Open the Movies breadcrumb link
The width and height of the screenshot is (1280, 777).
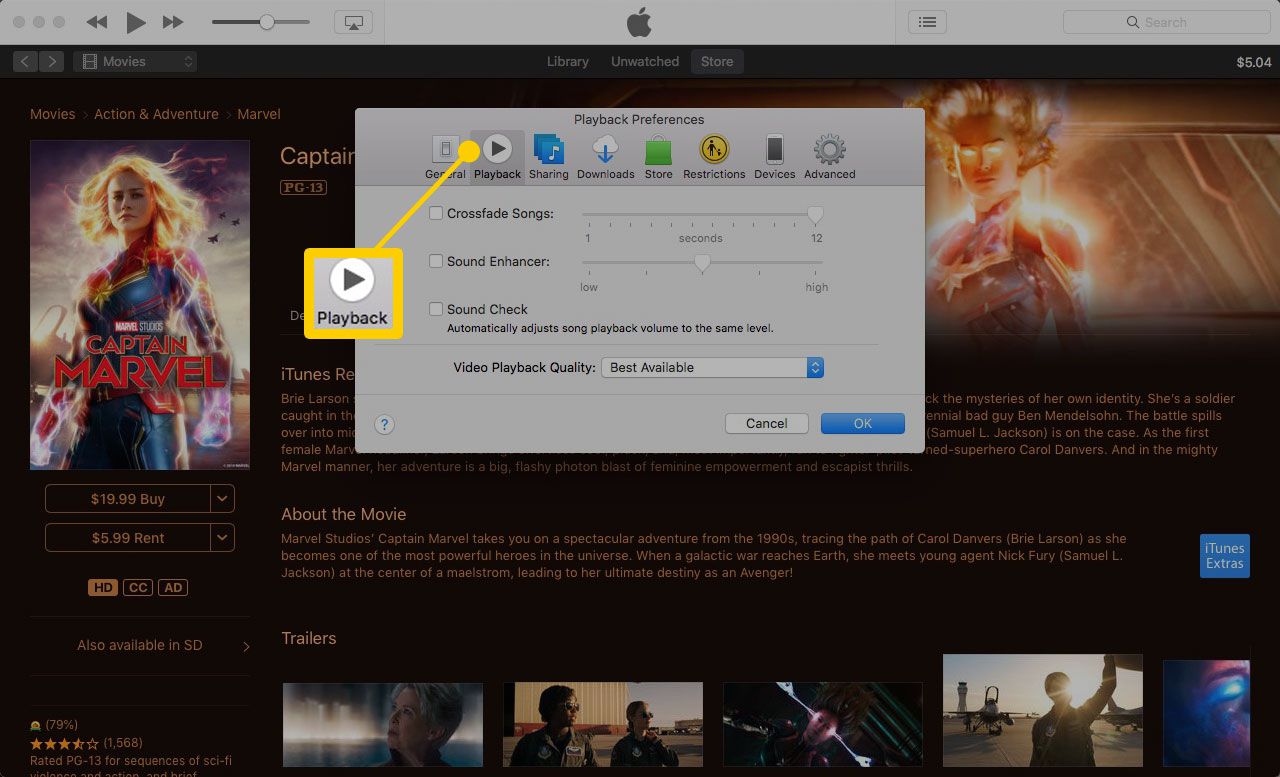[x=52, y=114]
